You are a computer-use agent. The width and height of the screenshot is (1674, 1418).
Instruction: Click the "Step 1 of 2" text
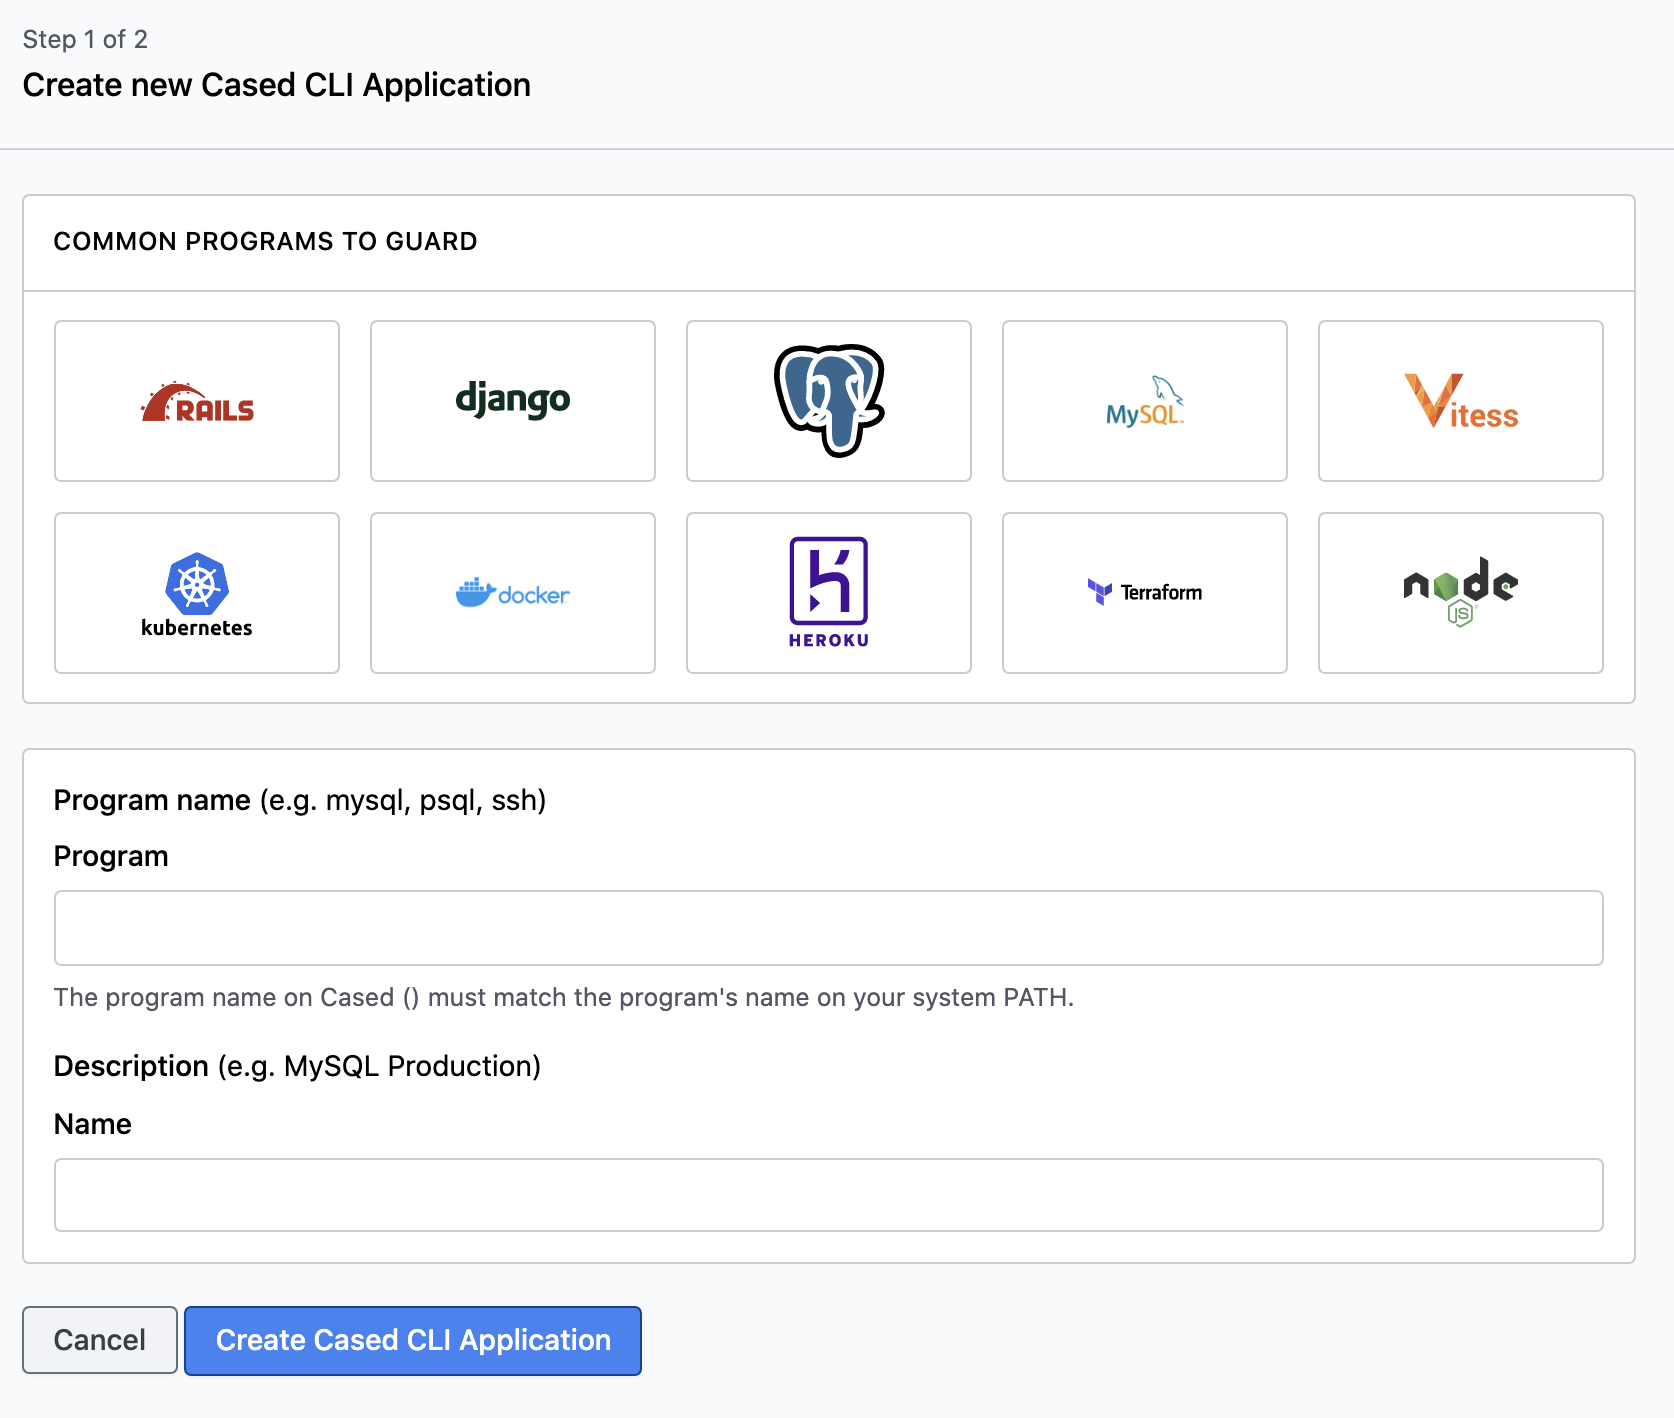pos(85,39)
